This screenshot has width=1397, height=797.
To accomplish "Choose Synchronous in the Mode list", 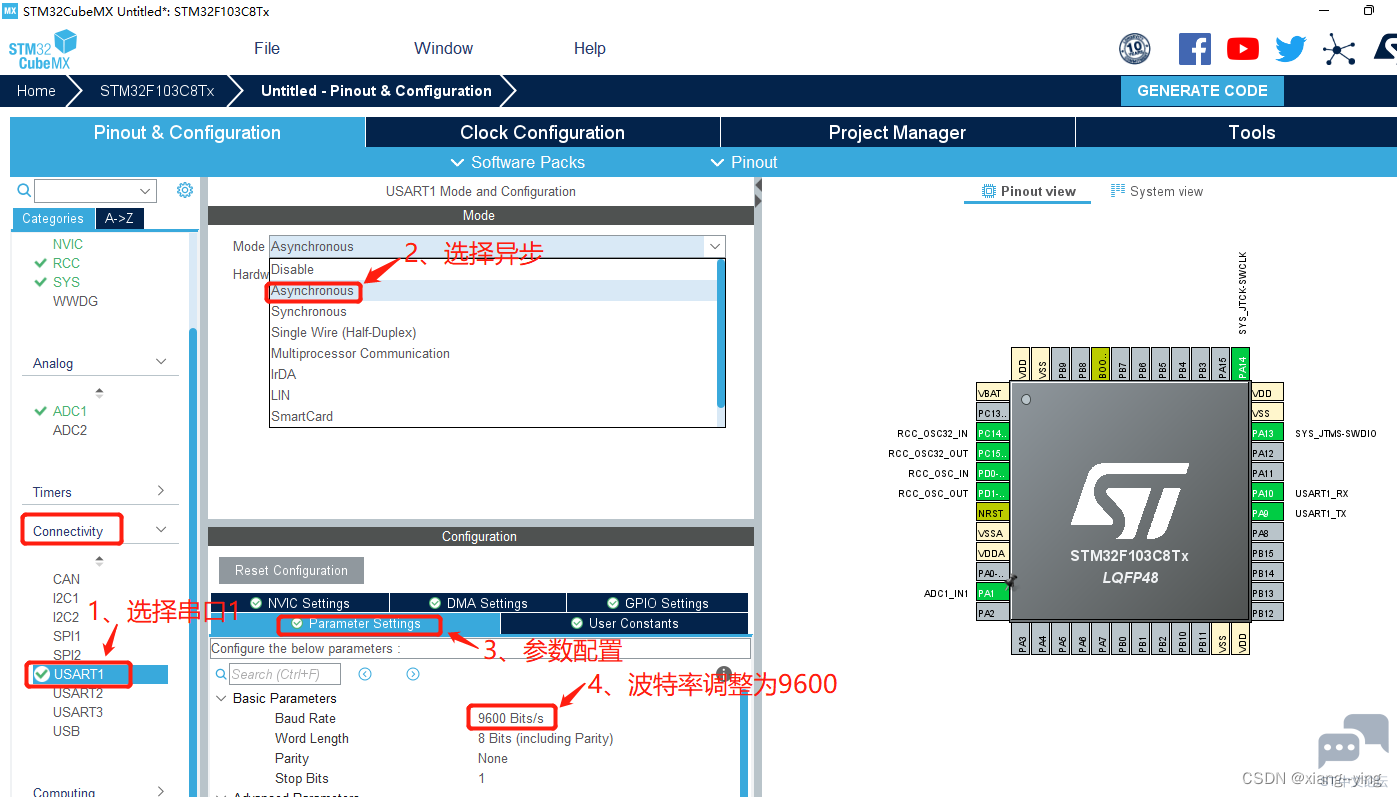I will tap(493, 312).
